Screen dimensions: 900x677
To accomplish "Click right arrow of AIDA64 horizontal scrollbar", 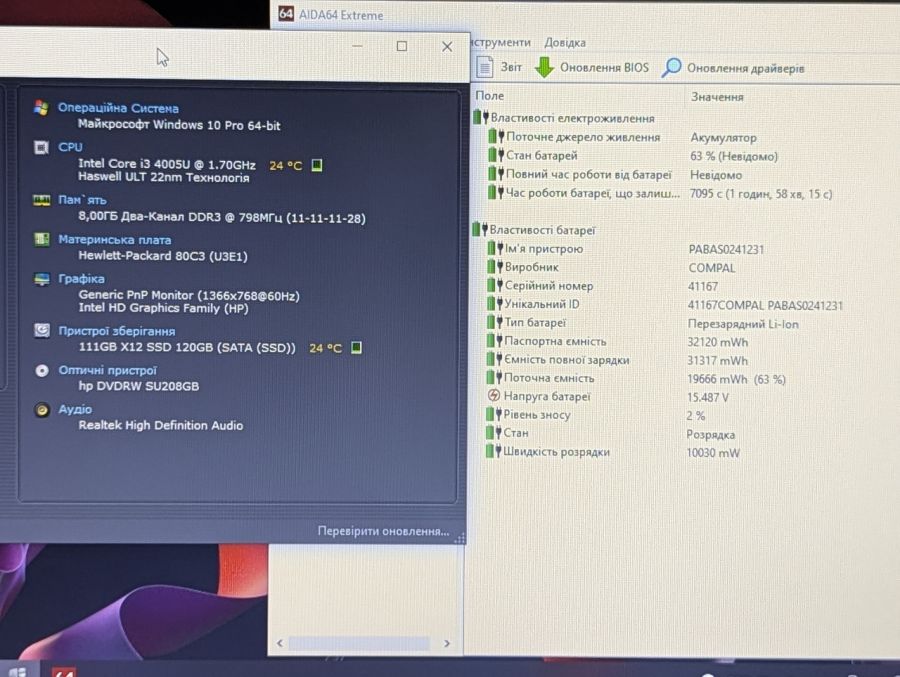I will [447, 644].
